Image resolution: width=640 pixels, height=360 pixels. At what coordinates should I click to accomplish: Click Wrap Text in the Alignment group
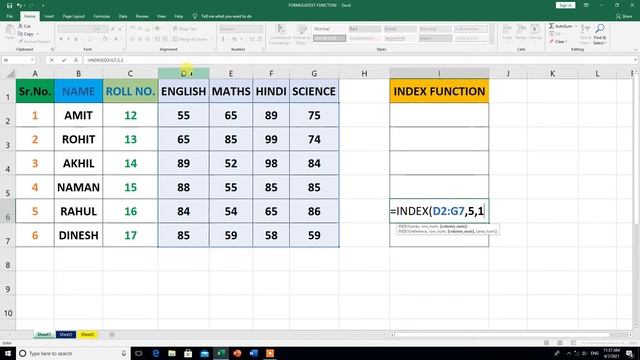[x=185, y=29]
